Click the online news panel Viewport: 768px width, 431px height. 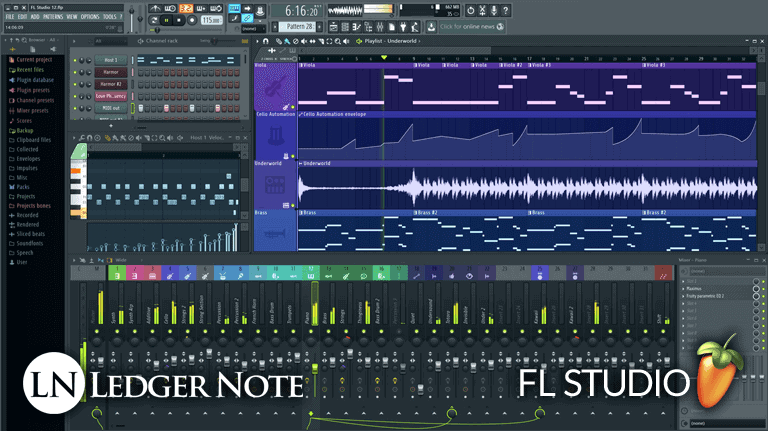471,26
